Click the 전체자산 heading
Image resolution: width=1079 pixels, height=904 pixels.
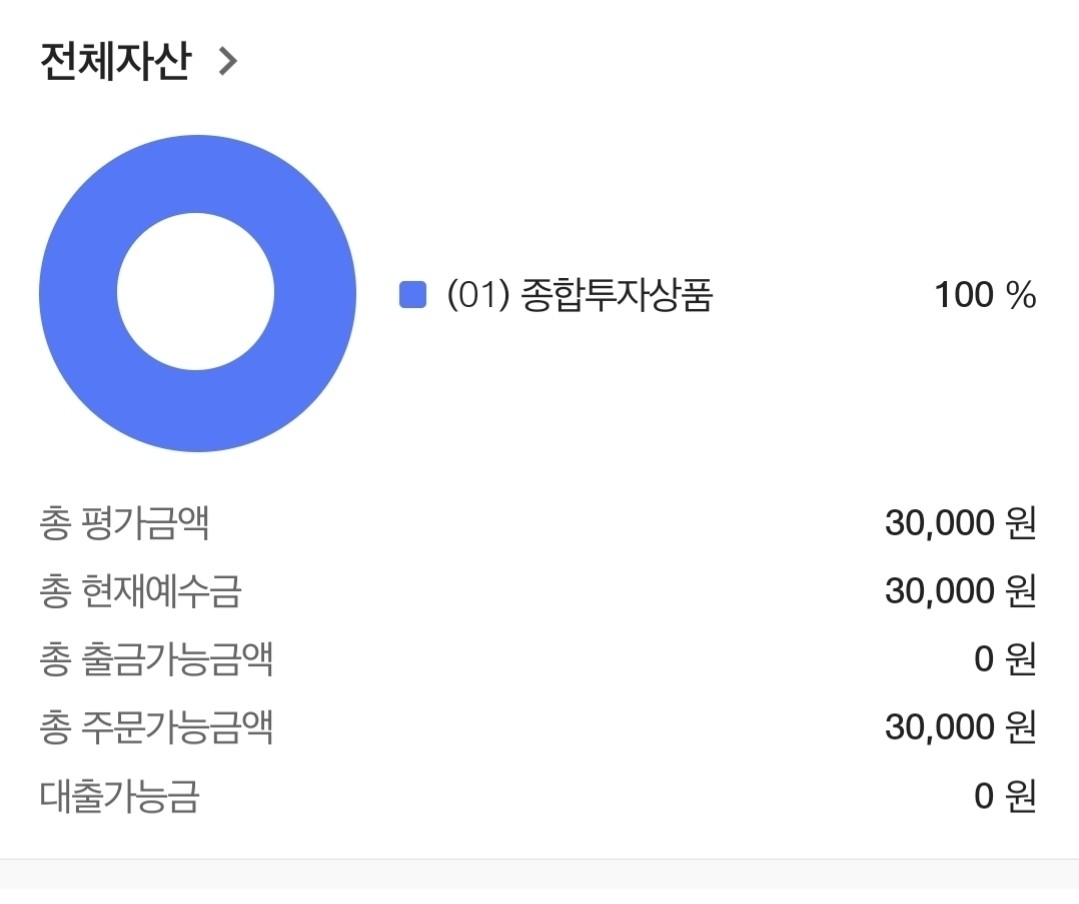(115, 61)
